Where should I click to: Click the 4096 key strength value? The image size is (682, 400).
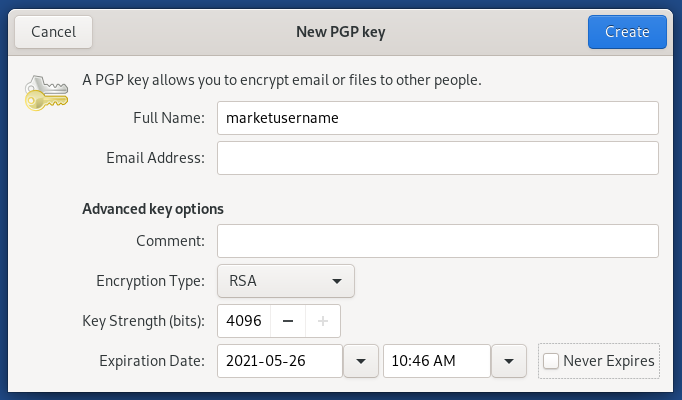(x=244, y=321)
